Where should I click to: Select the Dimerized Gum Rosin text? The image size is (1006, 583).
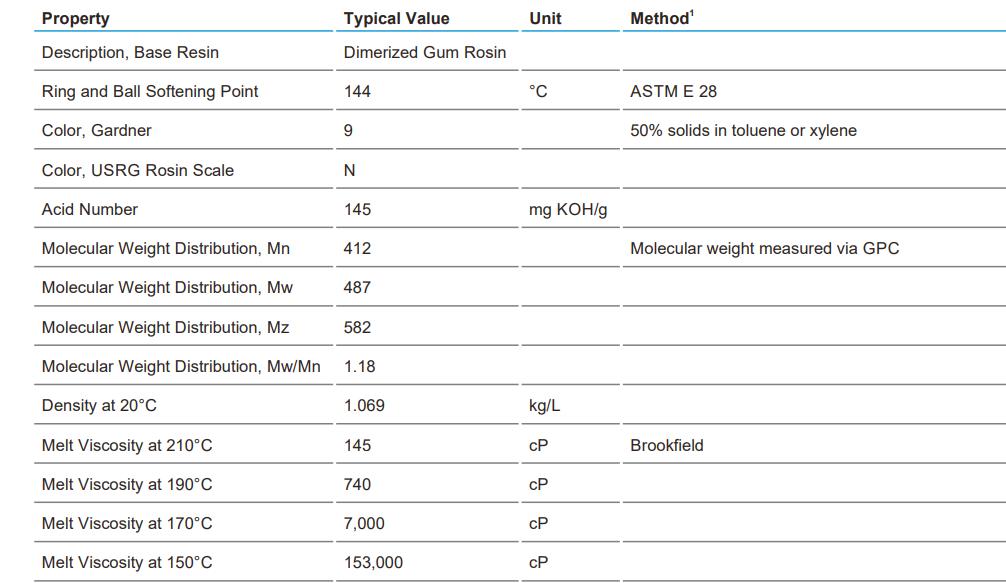[425, 52]
